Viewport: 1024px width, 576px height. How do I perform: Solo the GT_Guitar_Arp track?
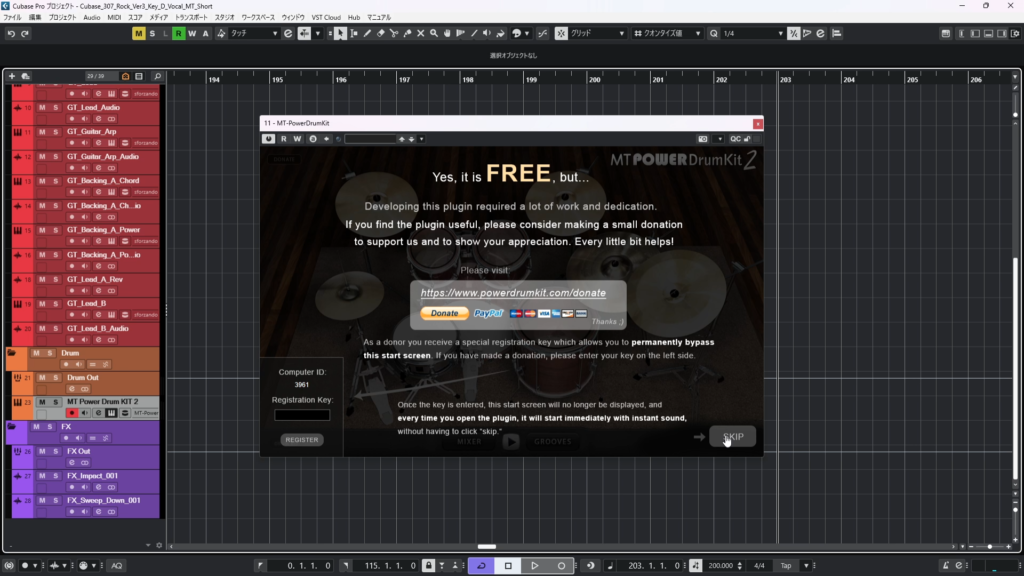click(x=56, y=132)
